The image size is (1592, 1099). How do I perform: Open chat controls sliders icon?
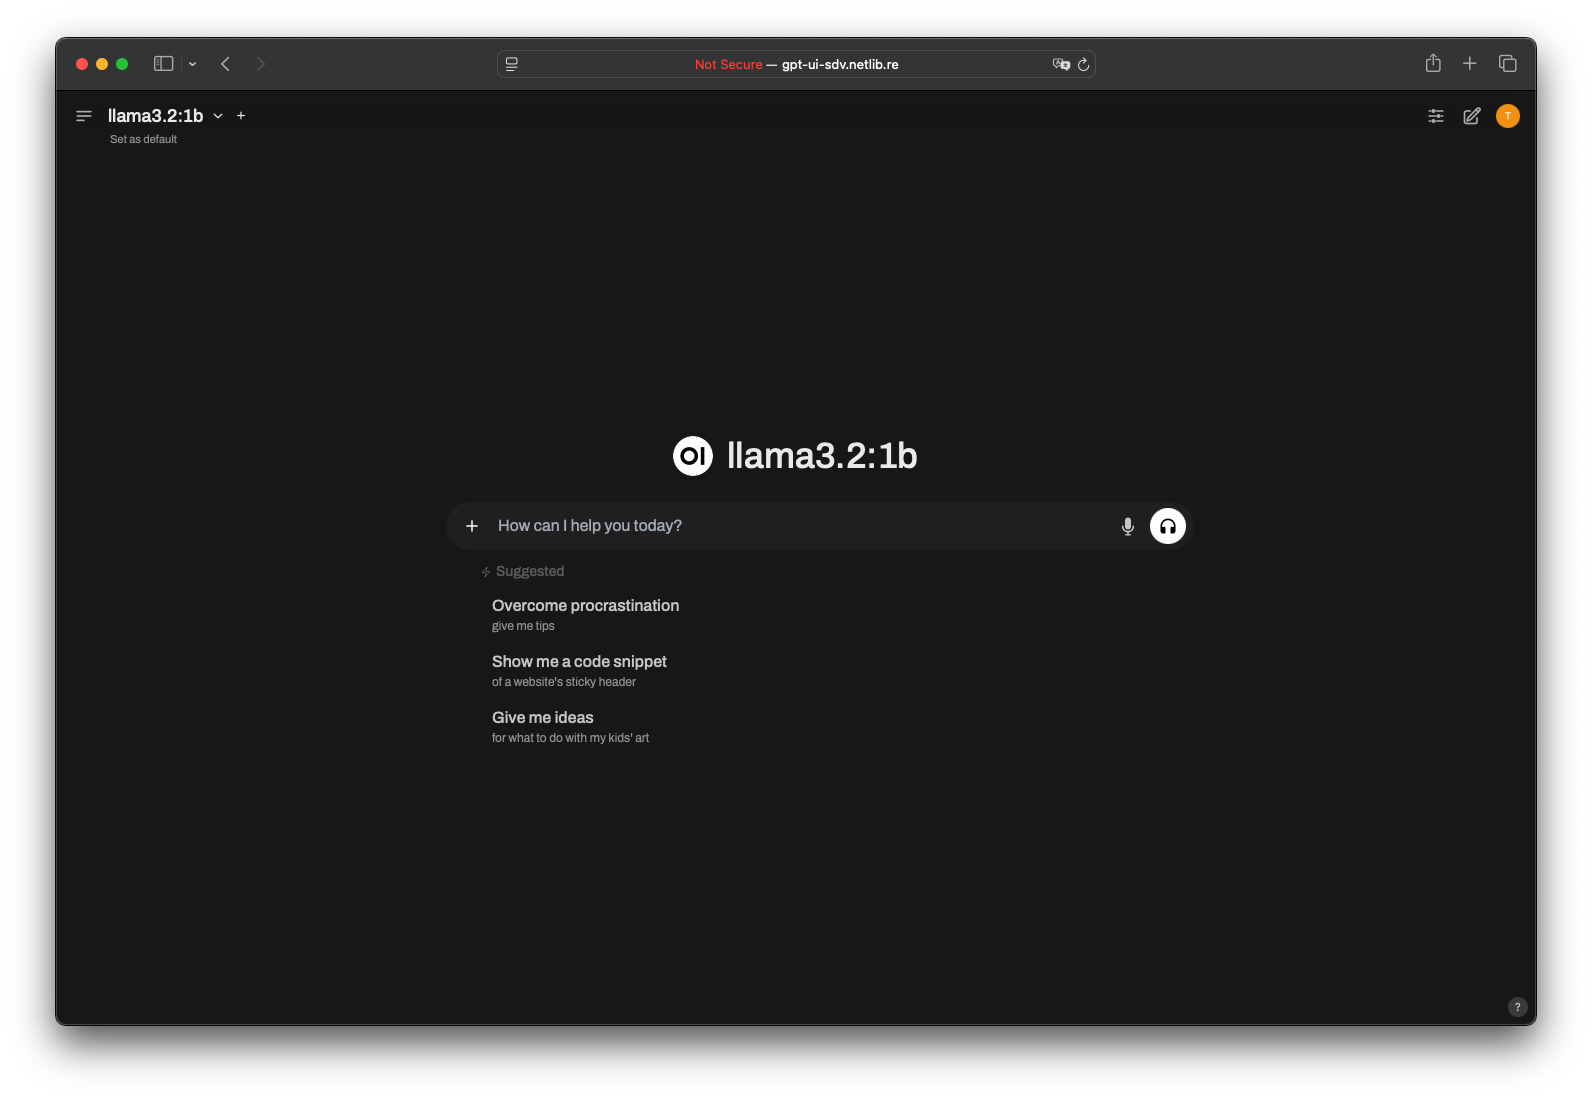(1436, 116)
